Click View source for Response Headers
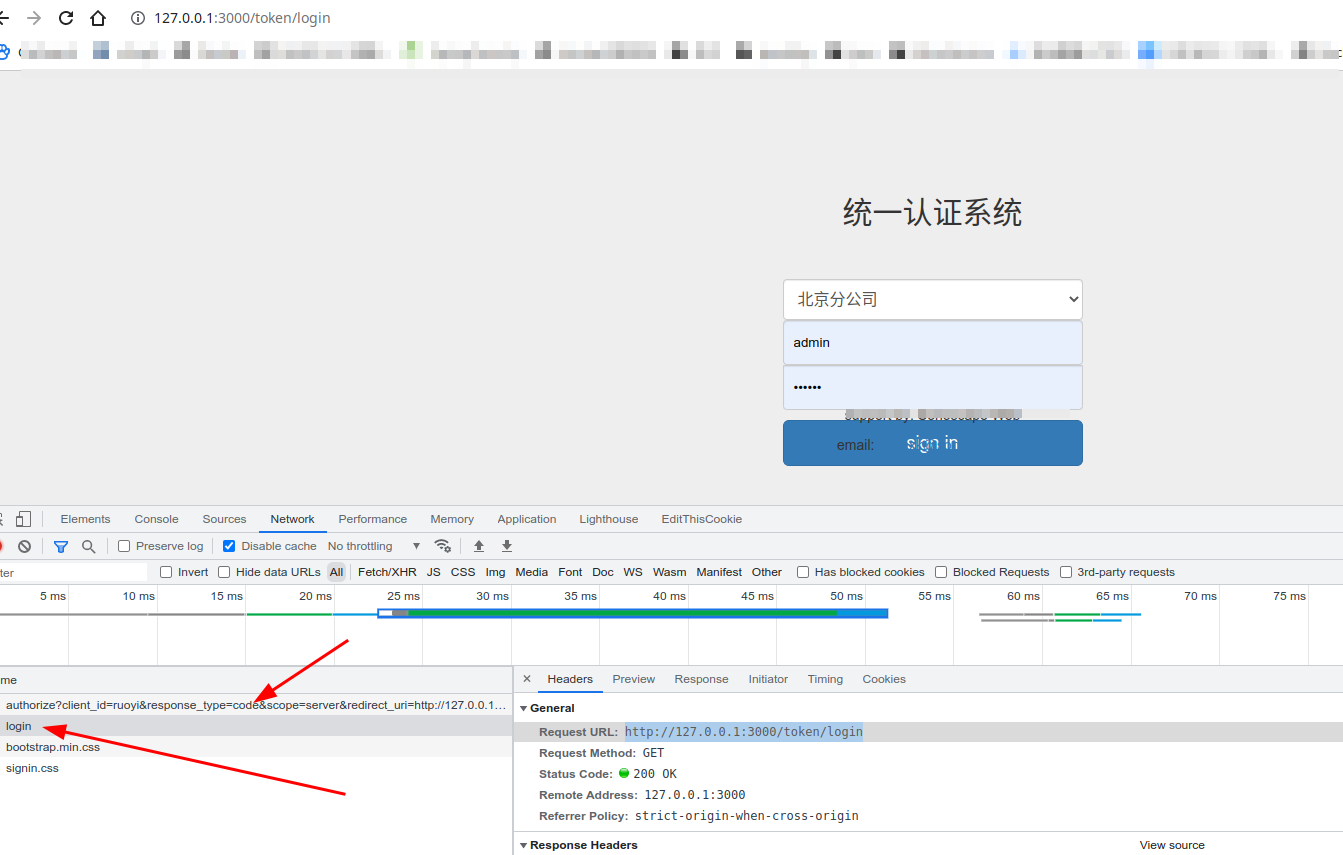This screenshot has width=1343, height=855. [1172, 845]
